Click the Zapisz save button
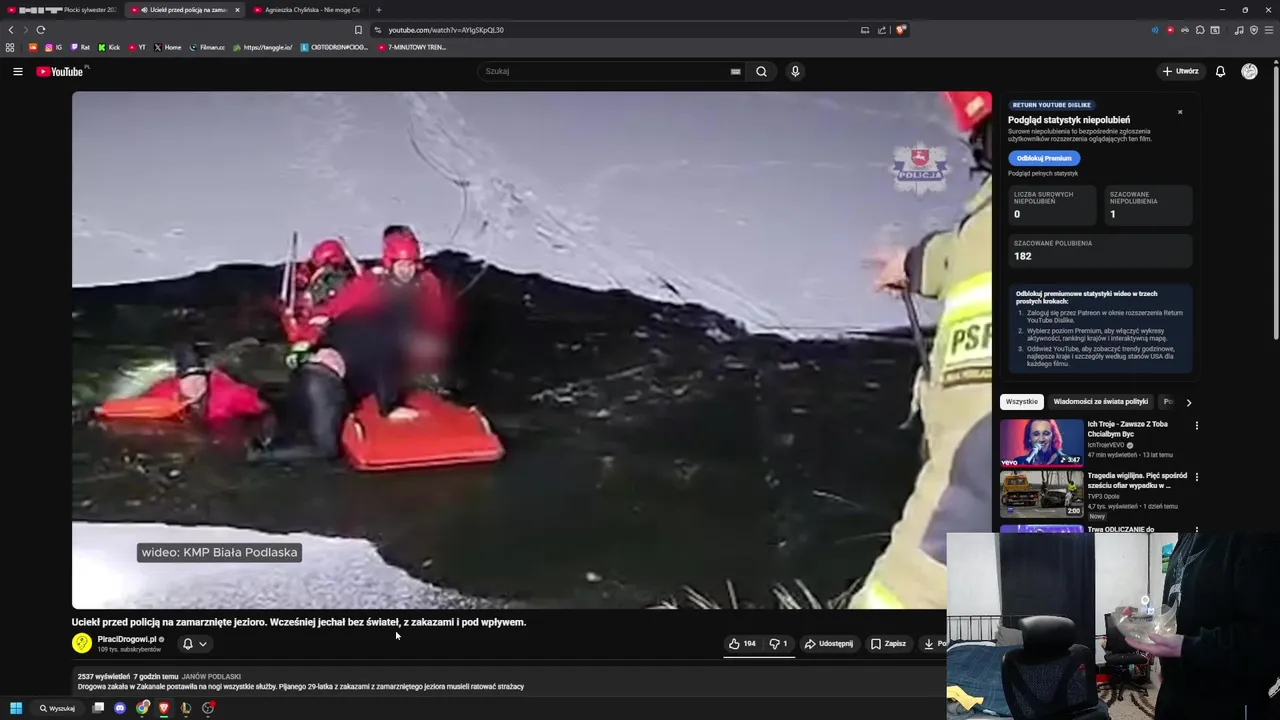Screen dimensions: 1280x720 888,644
